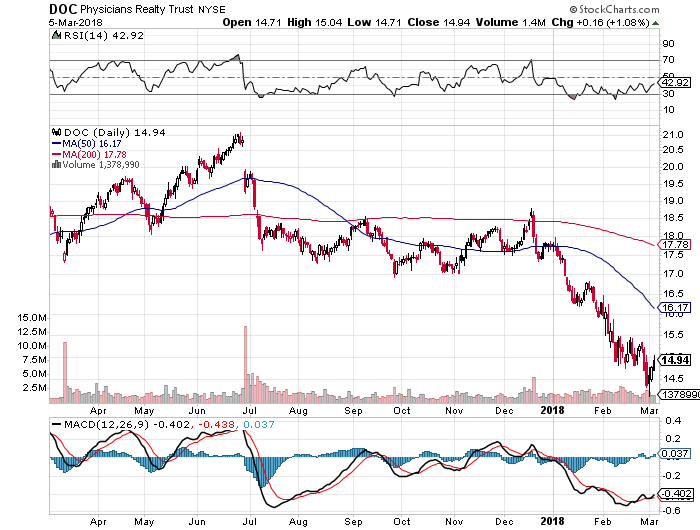Click the 2018 year label under the price chart
The height and width of the screenshot is (530, 700).
(552, 410)
